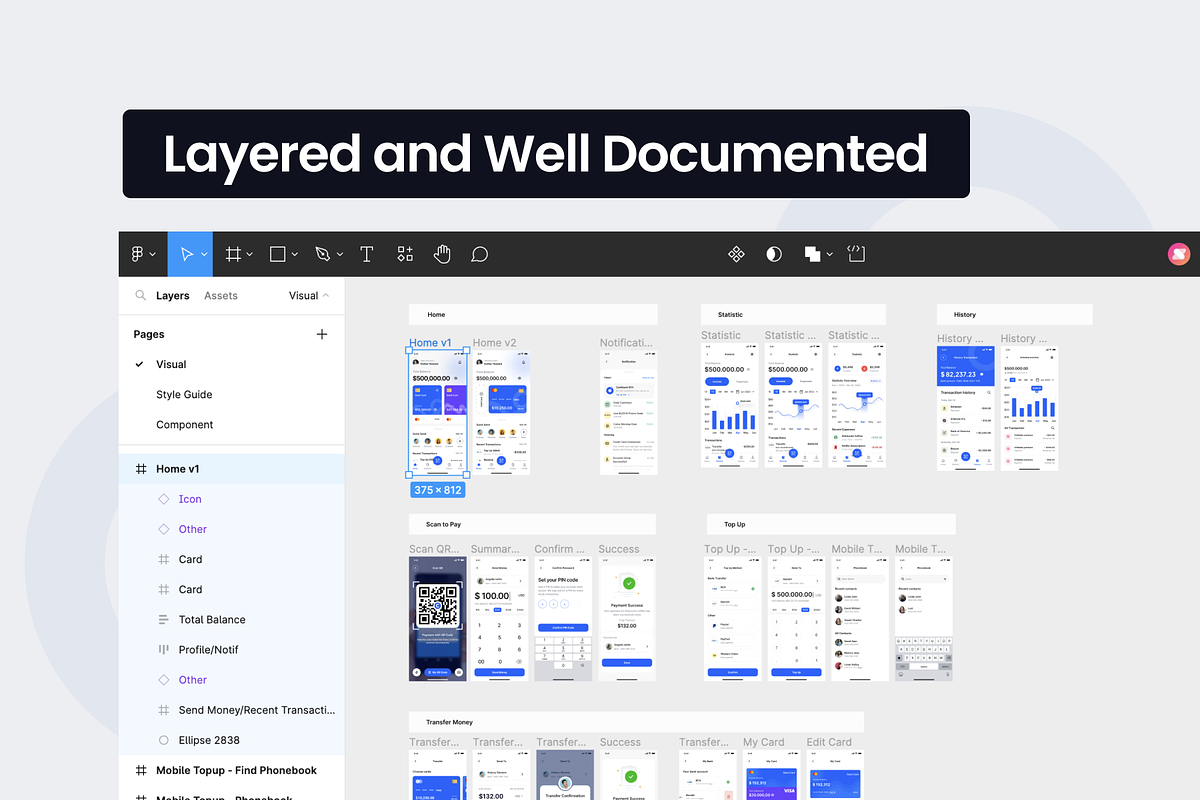Viewport: 1200px width, 800px height.
Task: Click the layers search magnifier icon
Action: coord(140,295)
